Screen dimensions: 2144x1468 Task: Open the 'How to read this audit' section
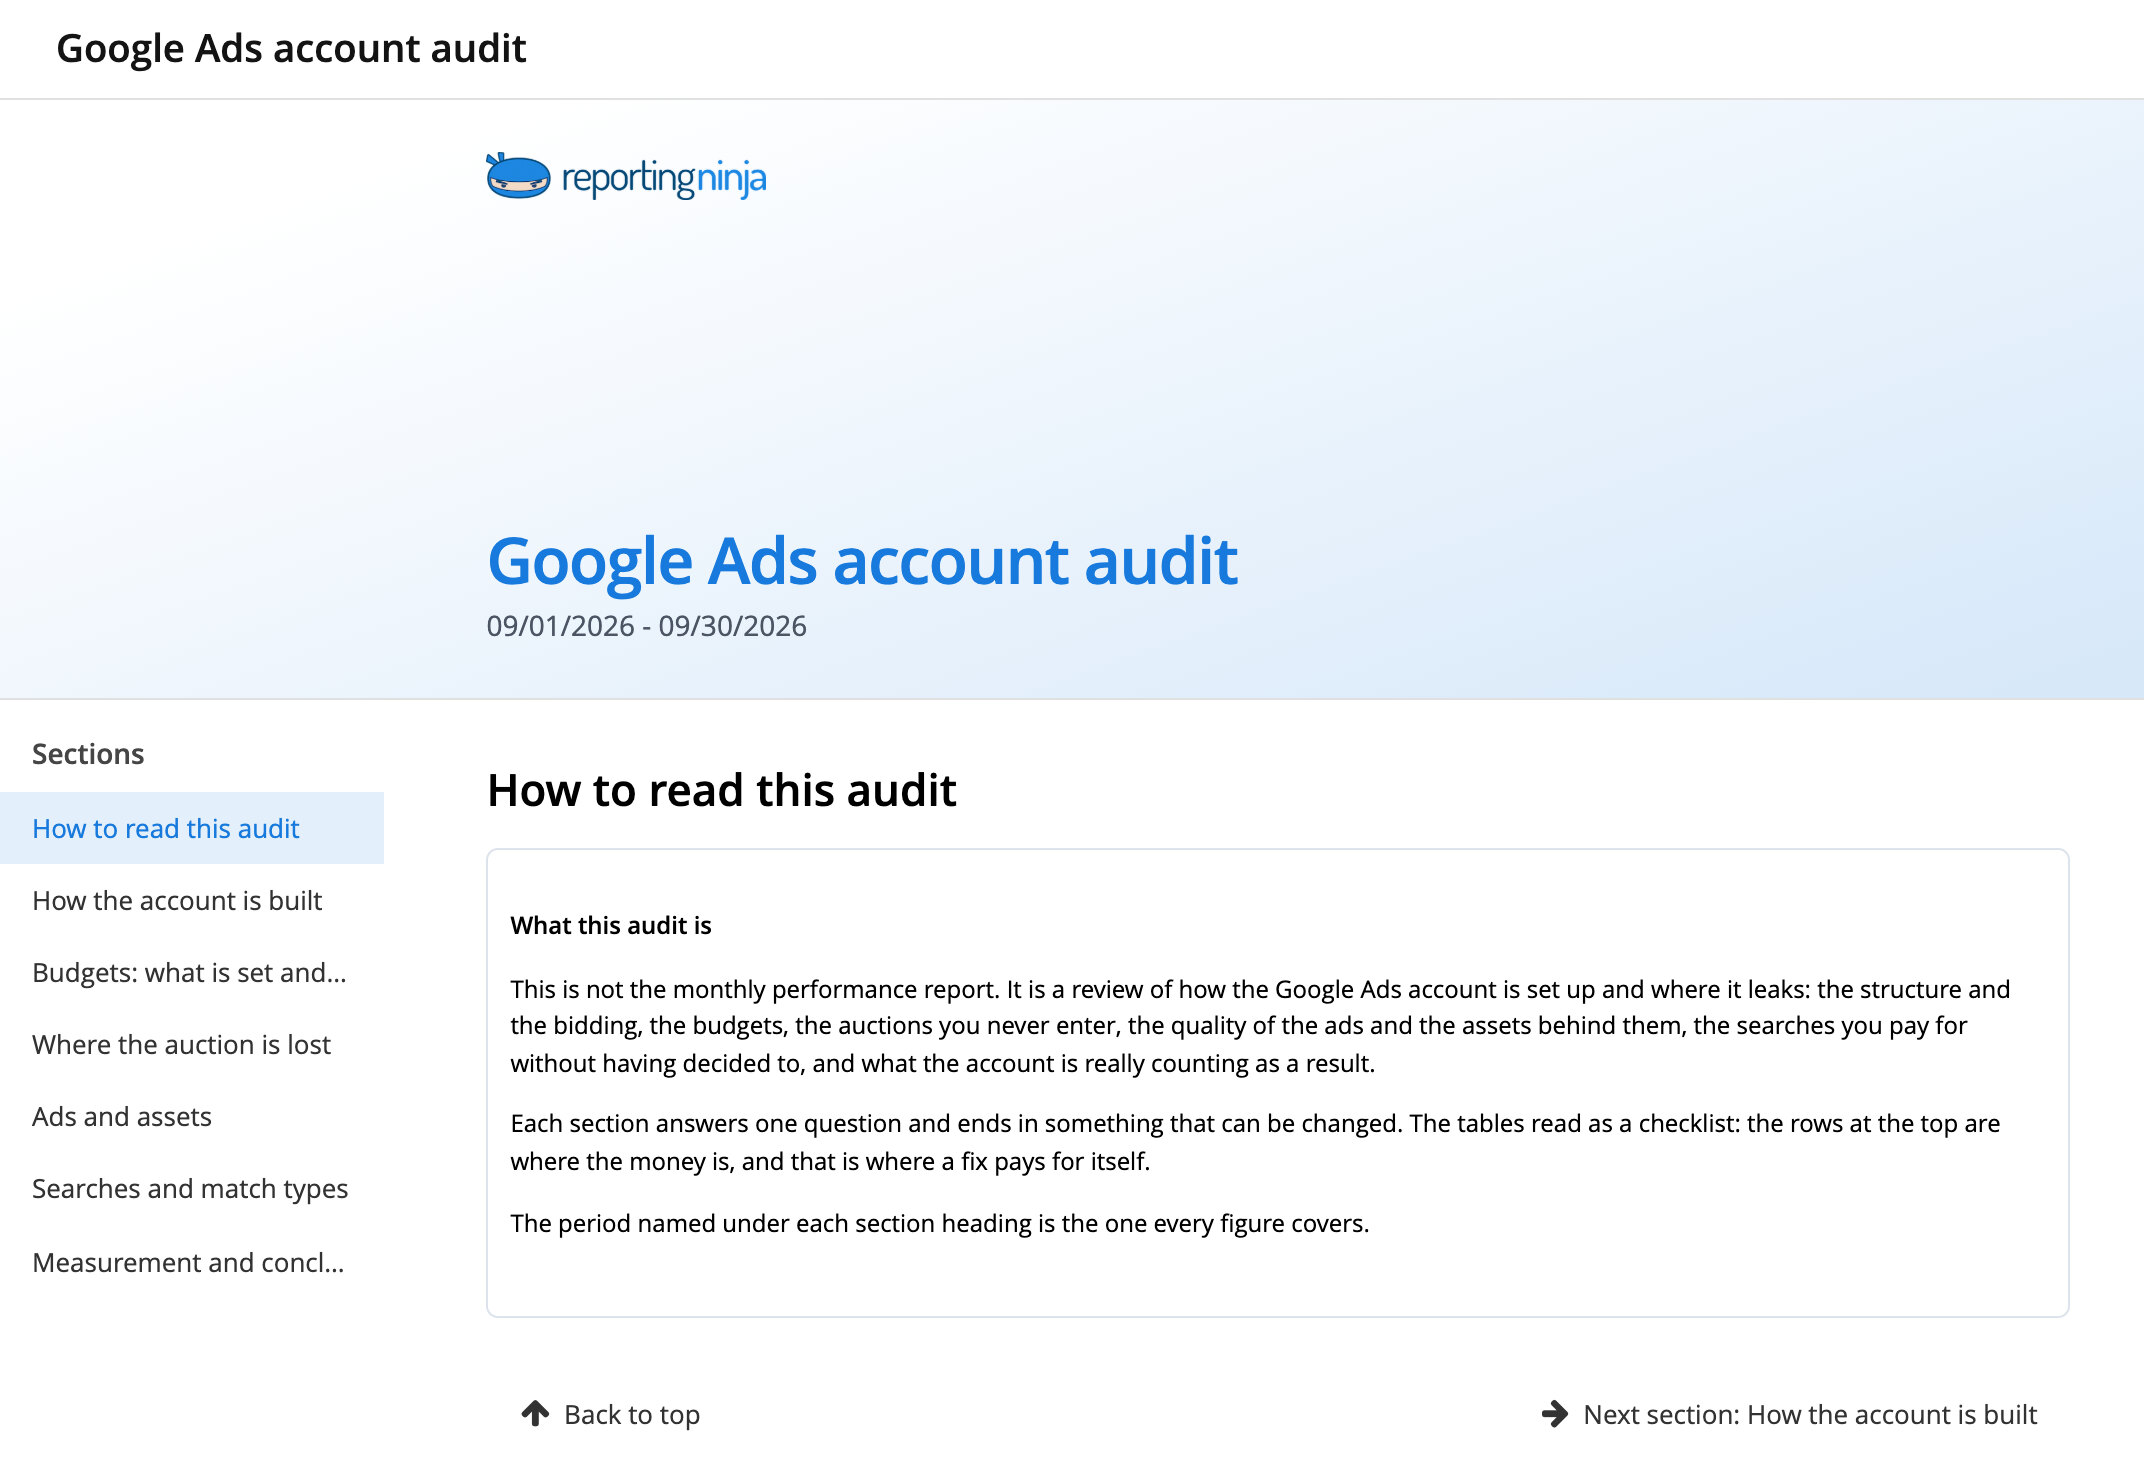click(191, 828)
